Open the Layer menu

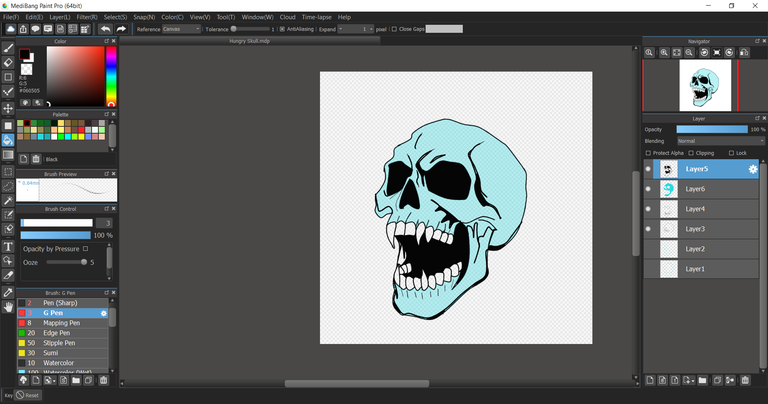60,17
